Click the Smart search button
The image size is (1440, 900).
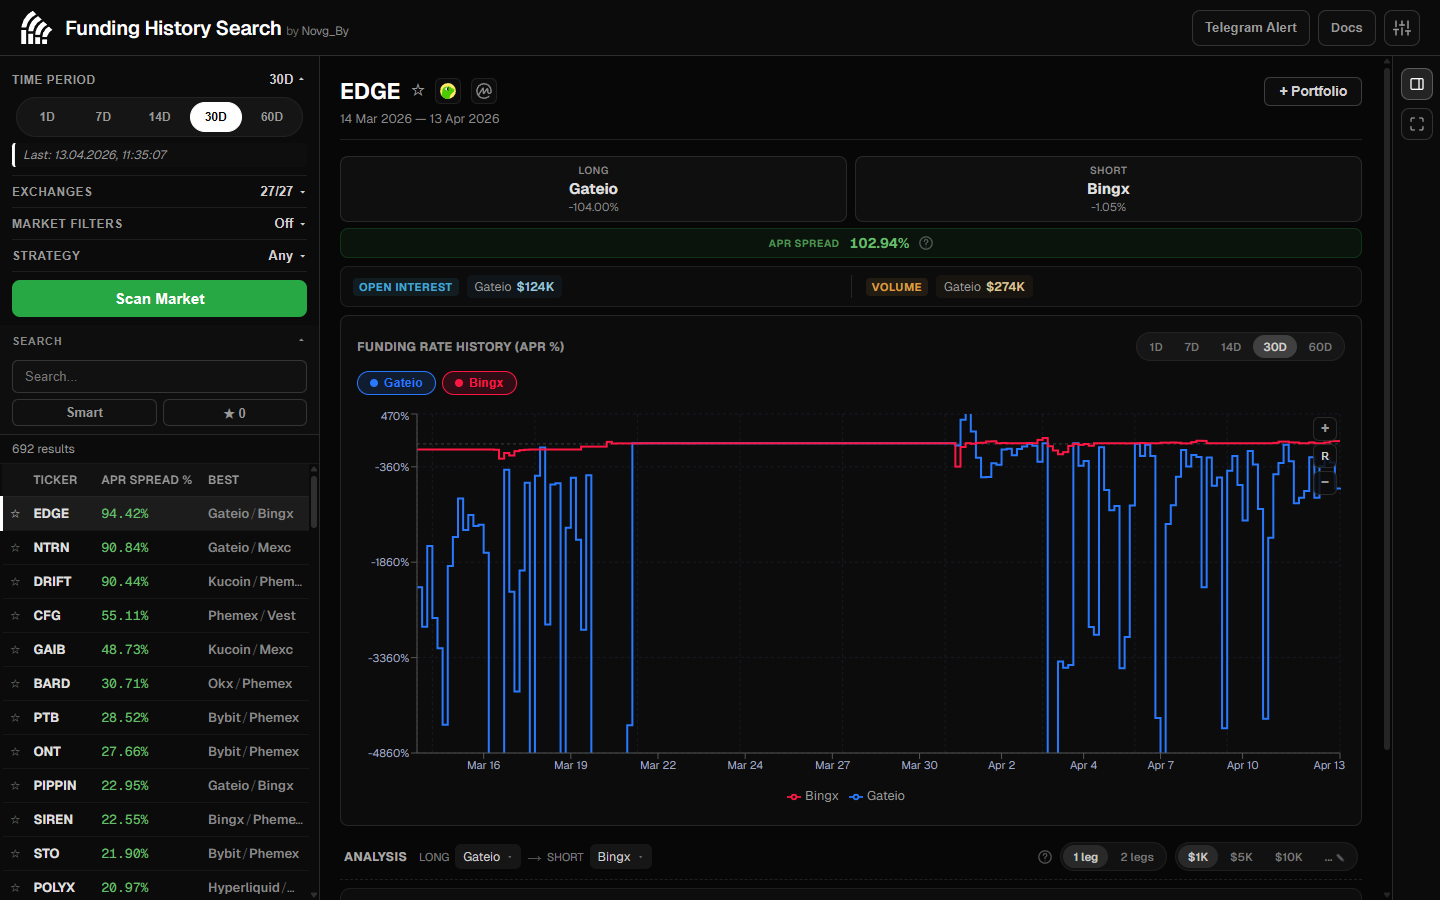pos(84,412)
